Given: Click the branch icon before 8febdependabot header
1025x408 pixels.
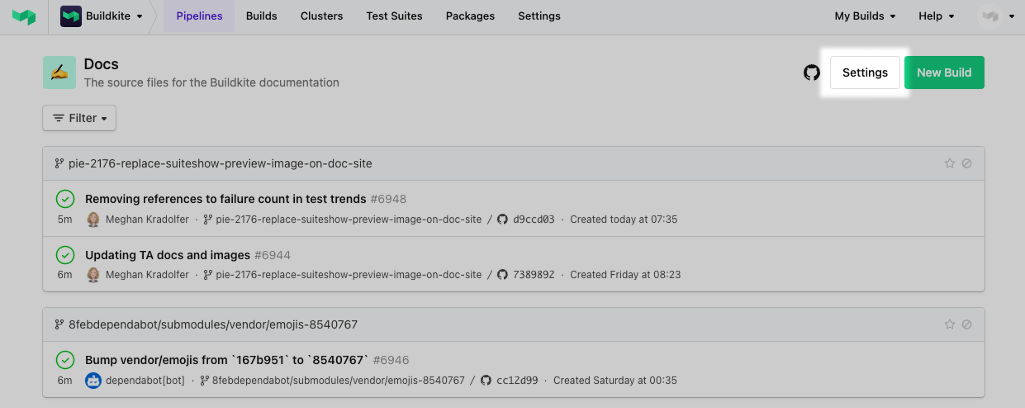Looking at the screenshot, I should (59, 324).
